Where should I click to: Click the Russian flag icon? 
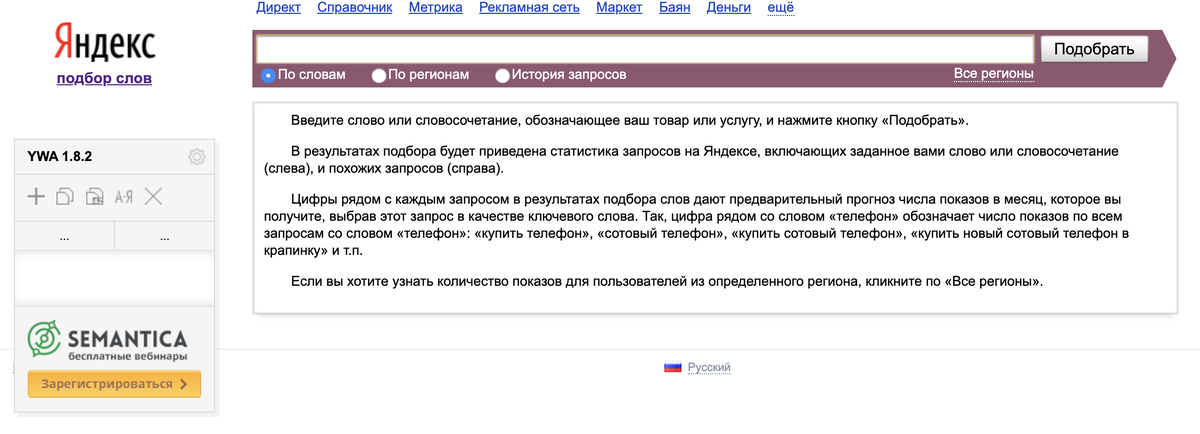click(x=672, y=367)
